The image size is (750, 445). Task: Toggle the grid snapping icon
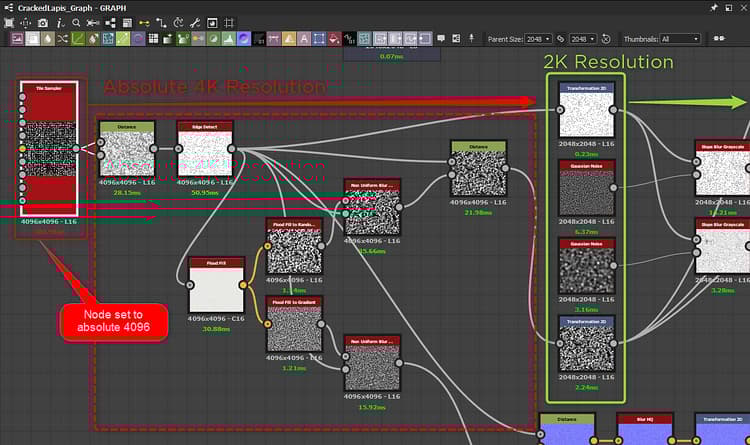pos(229,22)
